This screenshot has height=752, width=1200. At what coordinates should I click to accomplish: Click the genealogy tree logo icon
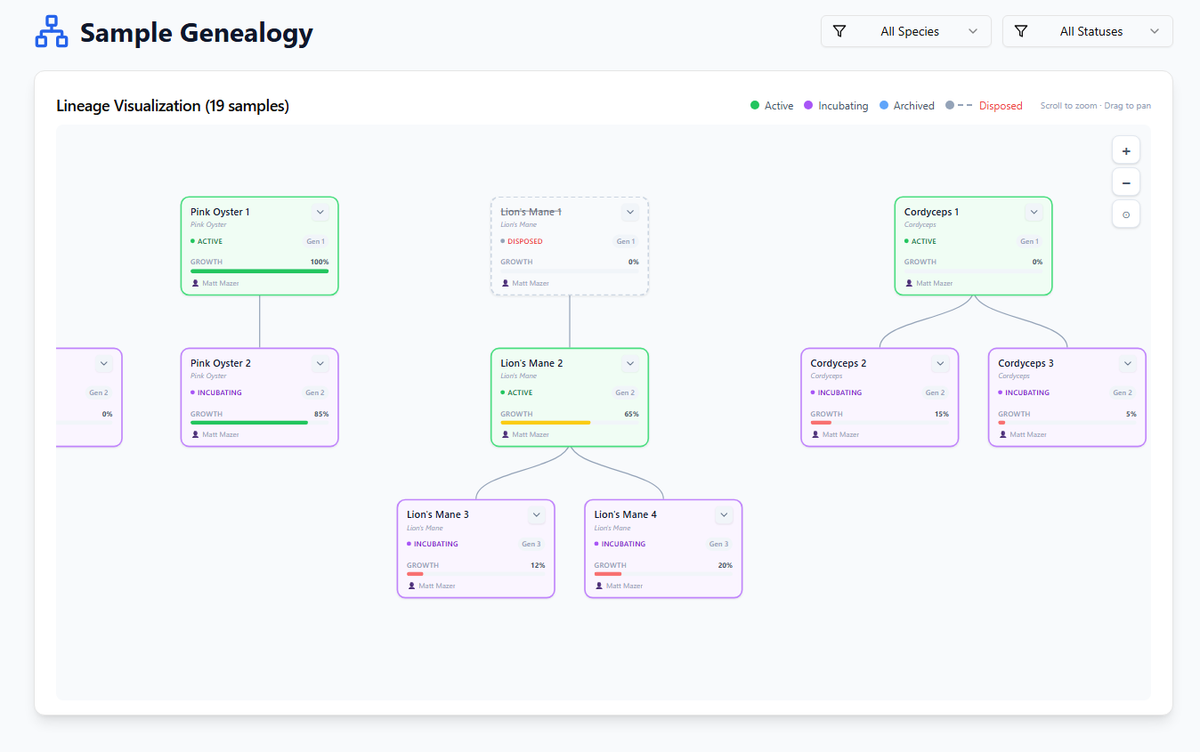coord(51,32)
